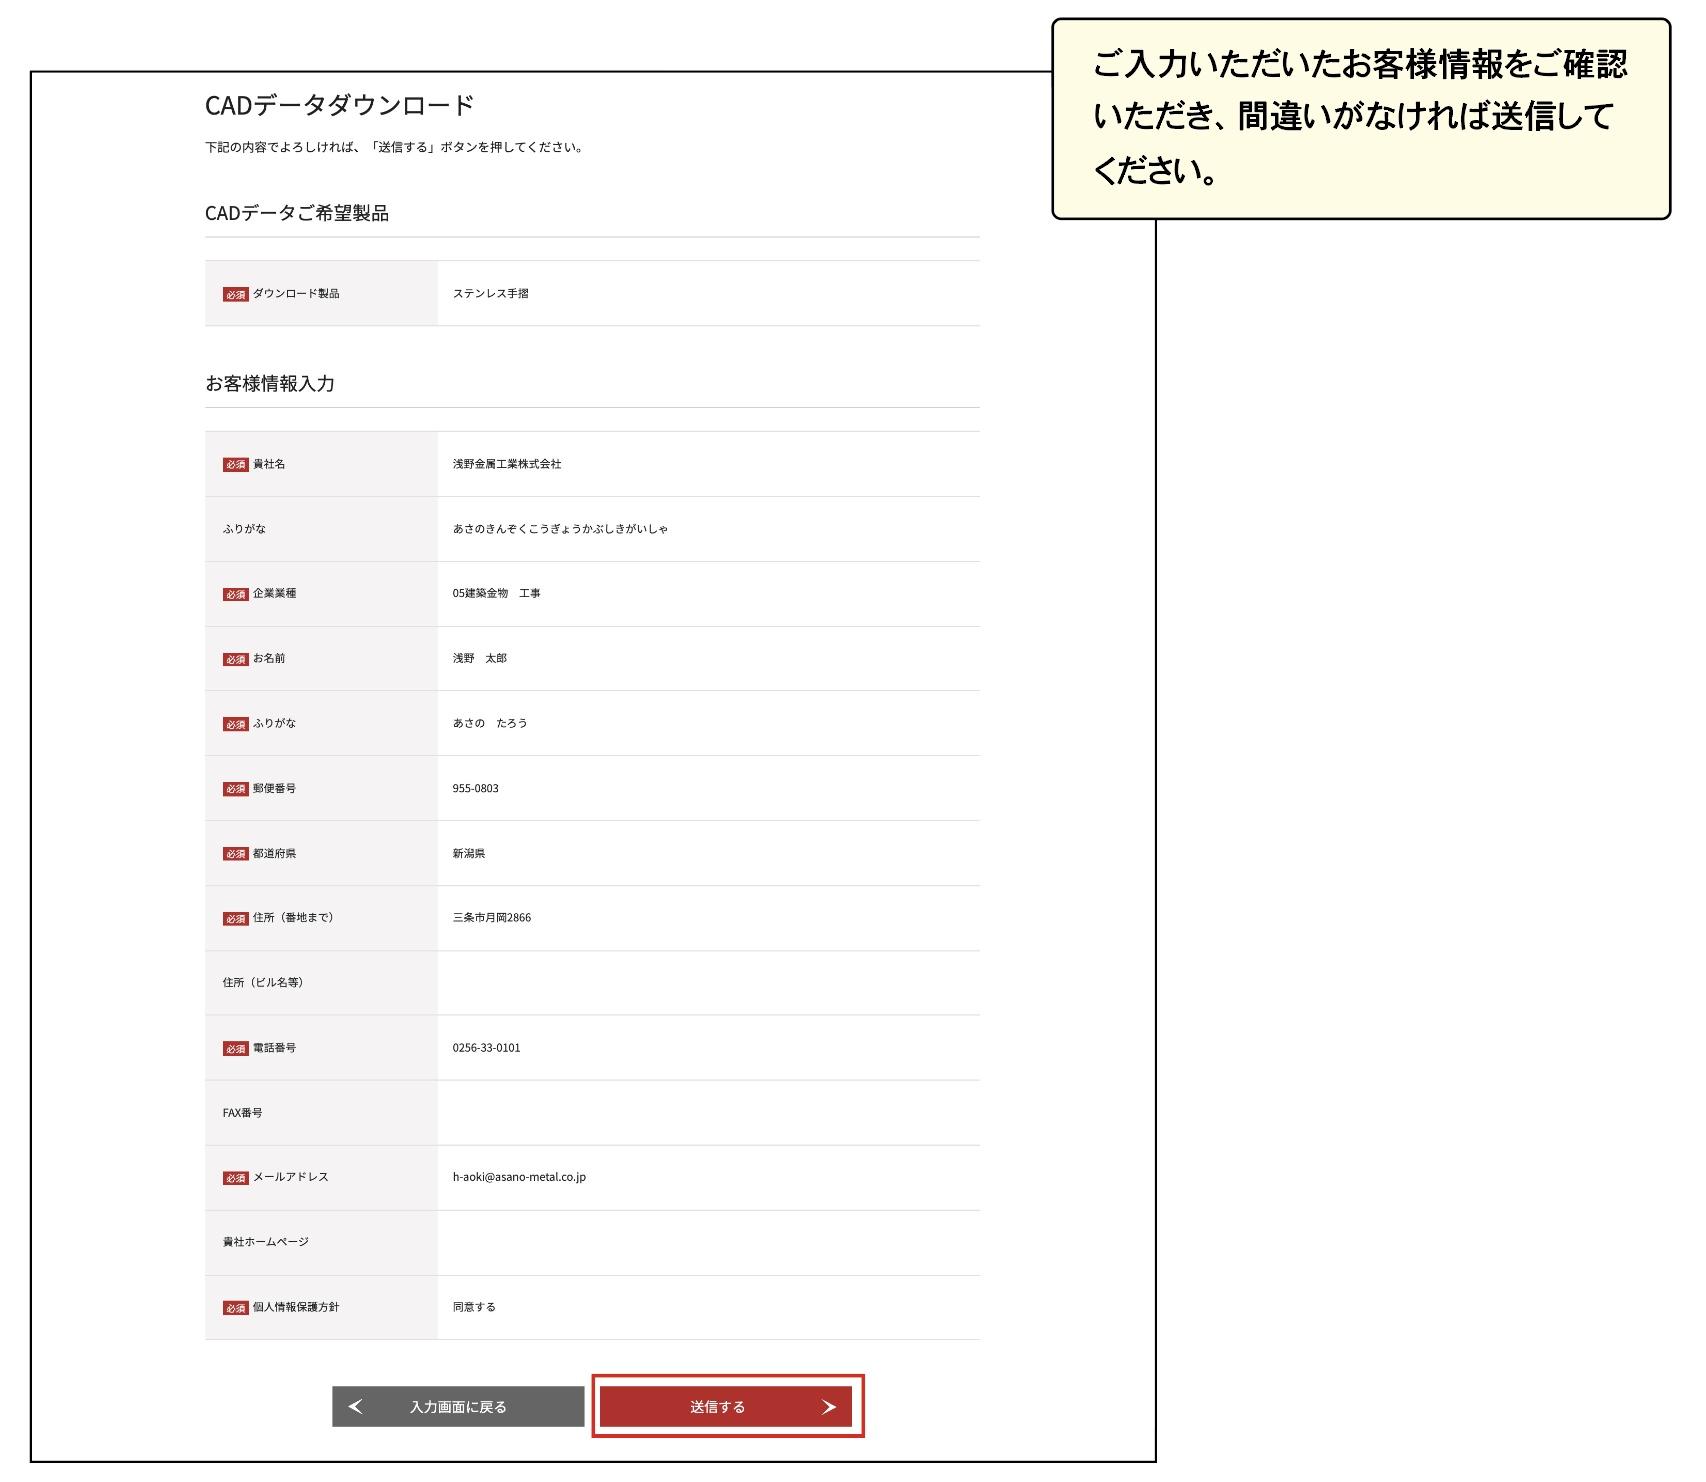Click the 送信する submit button
Image resolution: width=1706 pixels, height=1482 pixels.
tap(726, 1406)
